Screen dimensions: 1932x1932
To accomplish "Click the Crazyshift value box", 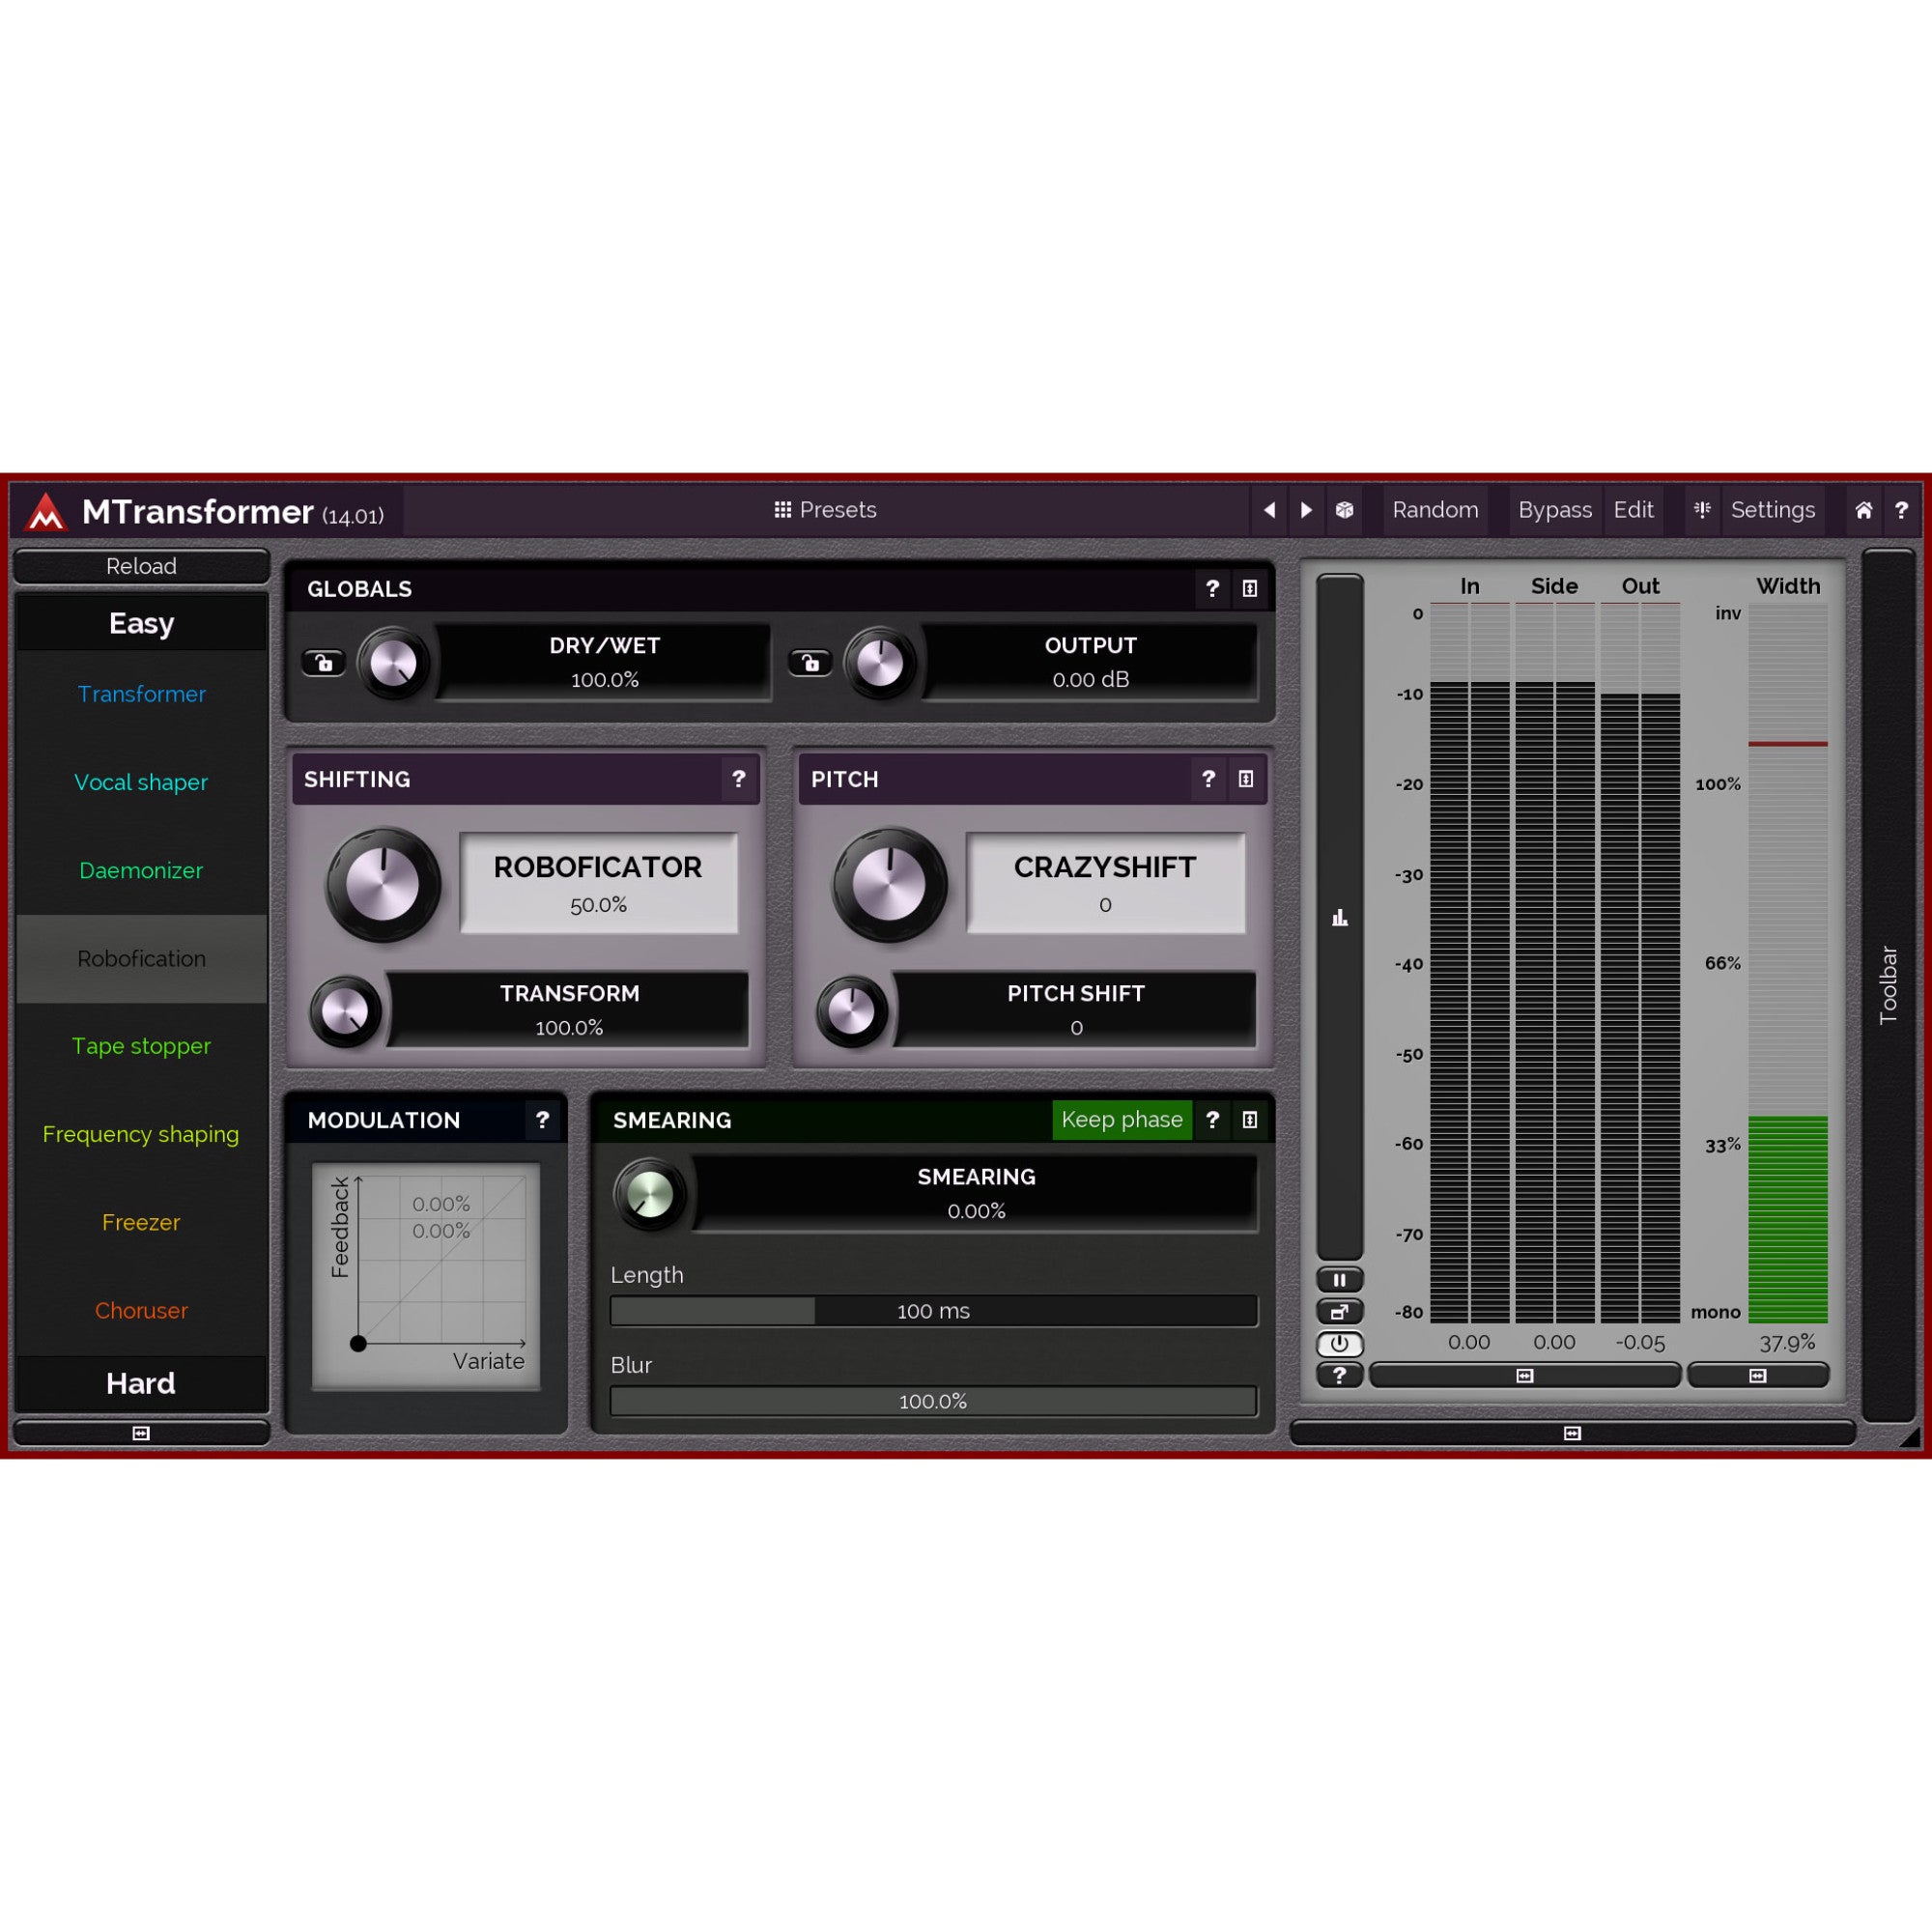I will point(1105,884).
